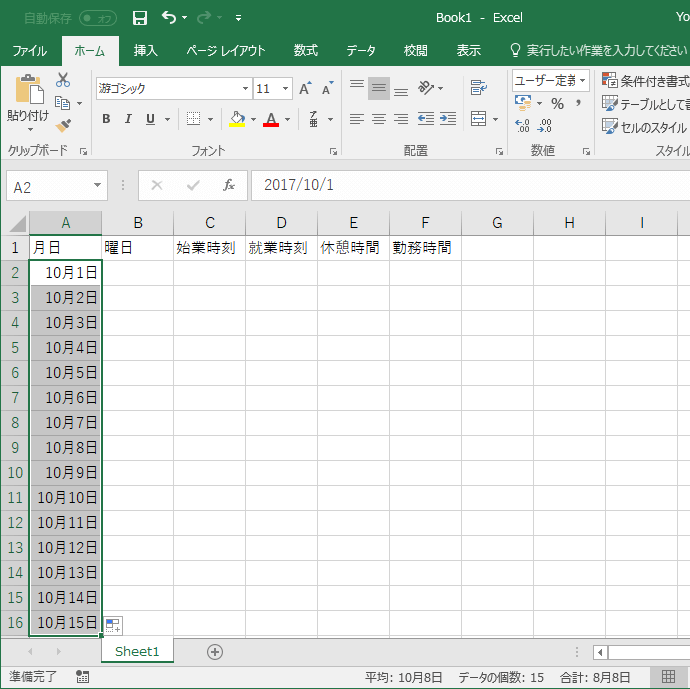Align text right
The image size is (690, 689).
tap(401, 119)
